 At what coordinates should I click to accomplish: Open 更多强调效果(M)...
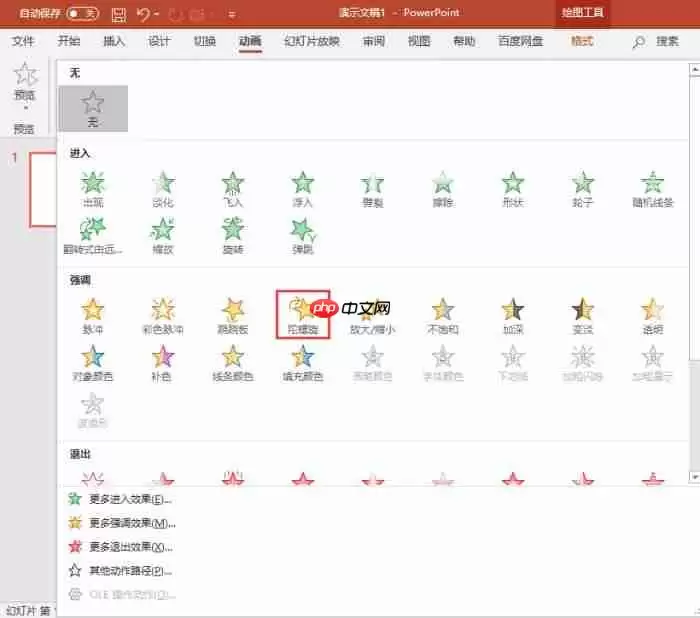pyautogui.click(x=121, y=522)
